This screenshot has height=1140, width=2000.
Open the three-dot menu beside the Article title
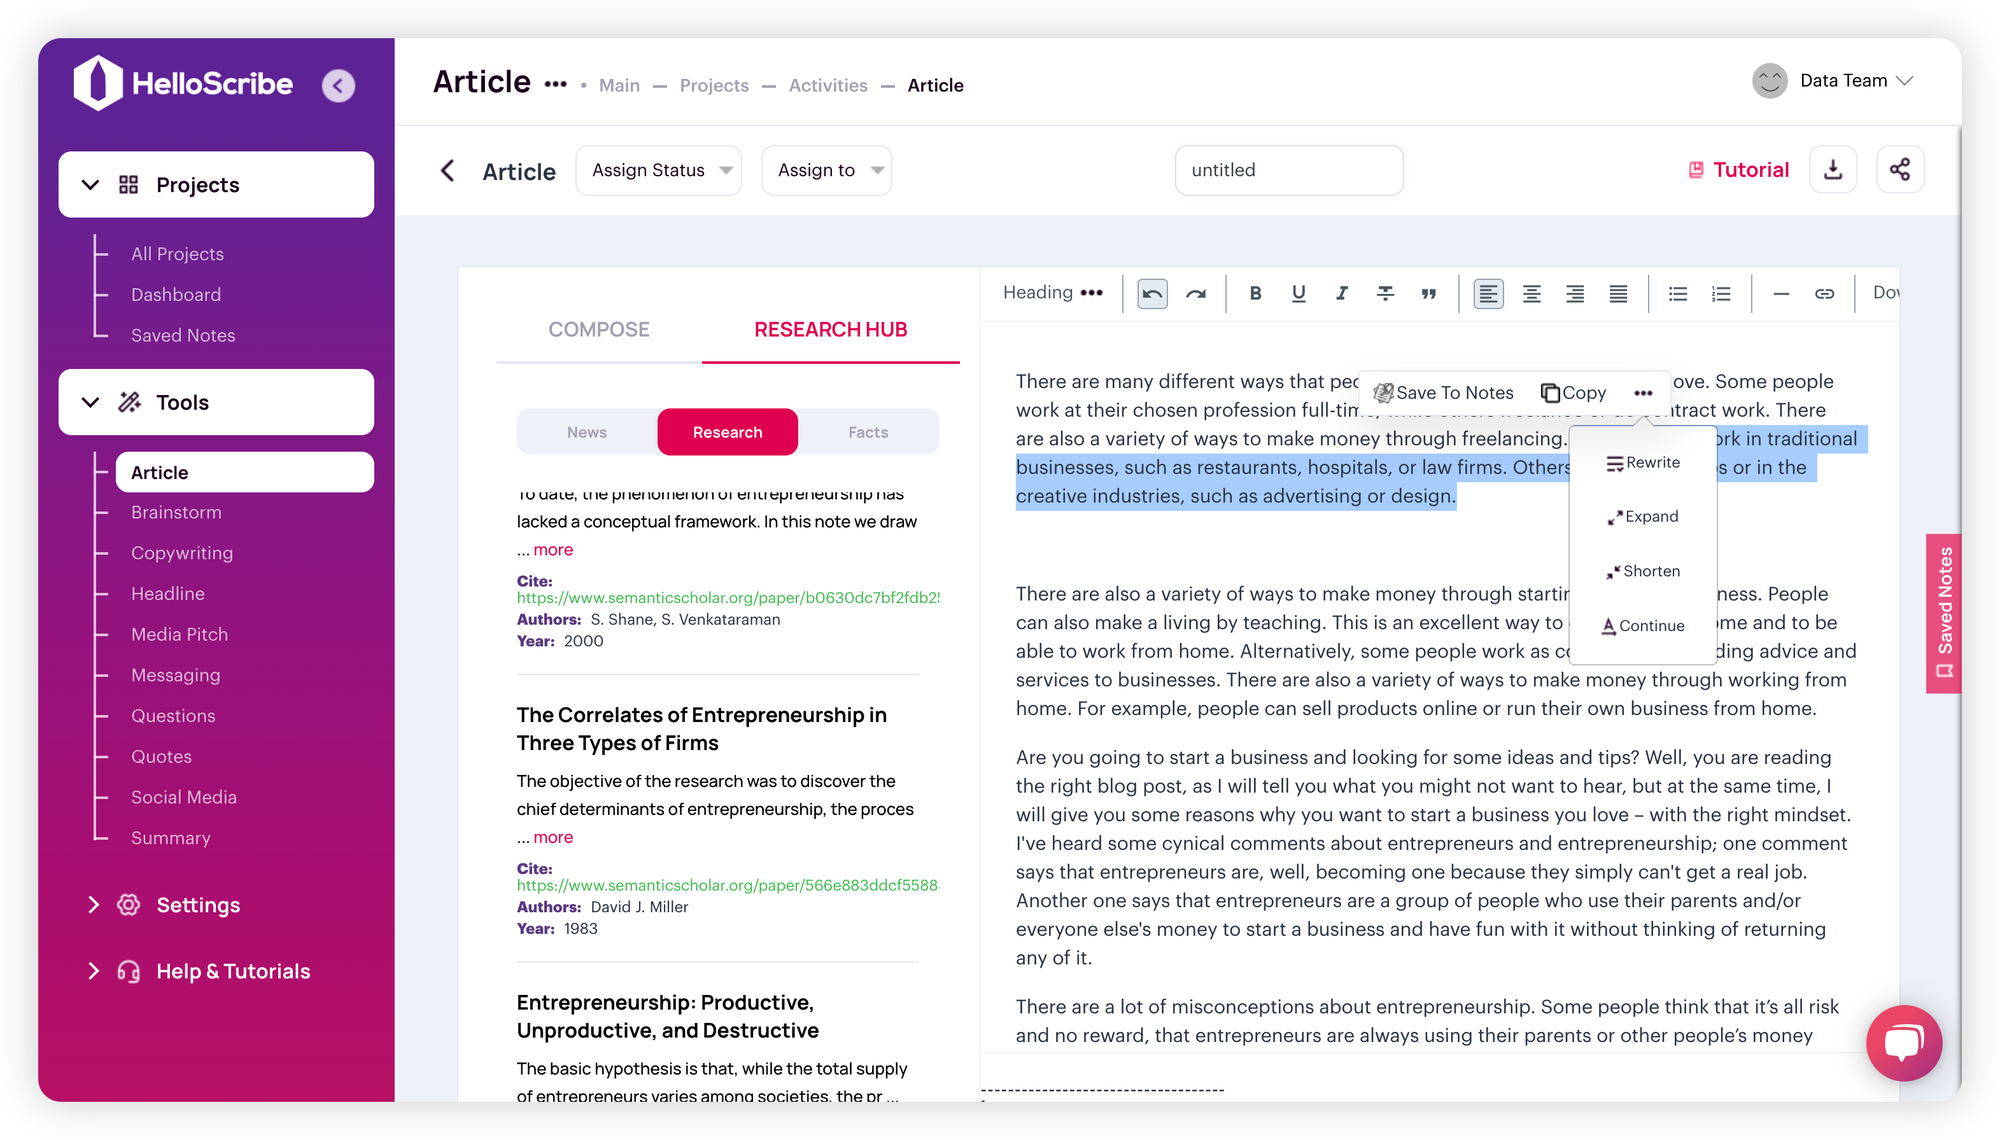[x=555, y=85]
